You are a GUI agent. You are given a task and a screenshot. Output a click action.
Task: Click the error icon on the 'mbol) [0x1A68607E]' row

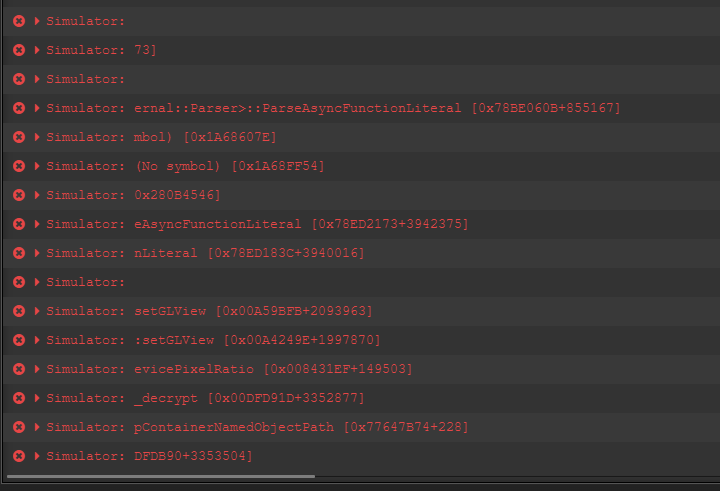19,137
